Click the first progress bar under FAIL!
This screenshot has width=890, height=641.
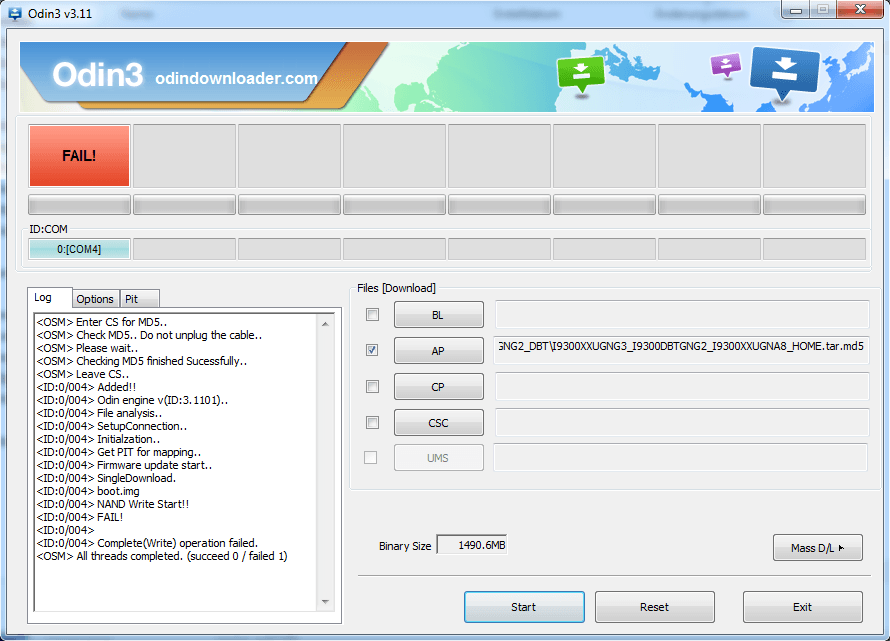coord(79,204)
